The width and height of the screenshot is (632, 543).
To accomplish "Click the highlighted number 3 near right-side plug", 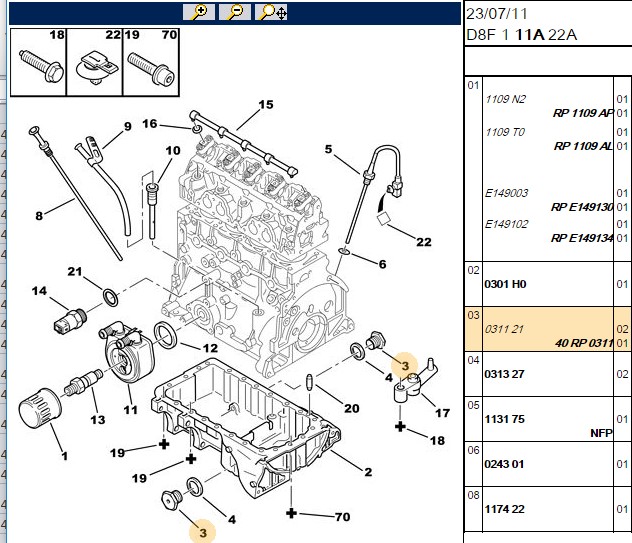I will (405, 365).
